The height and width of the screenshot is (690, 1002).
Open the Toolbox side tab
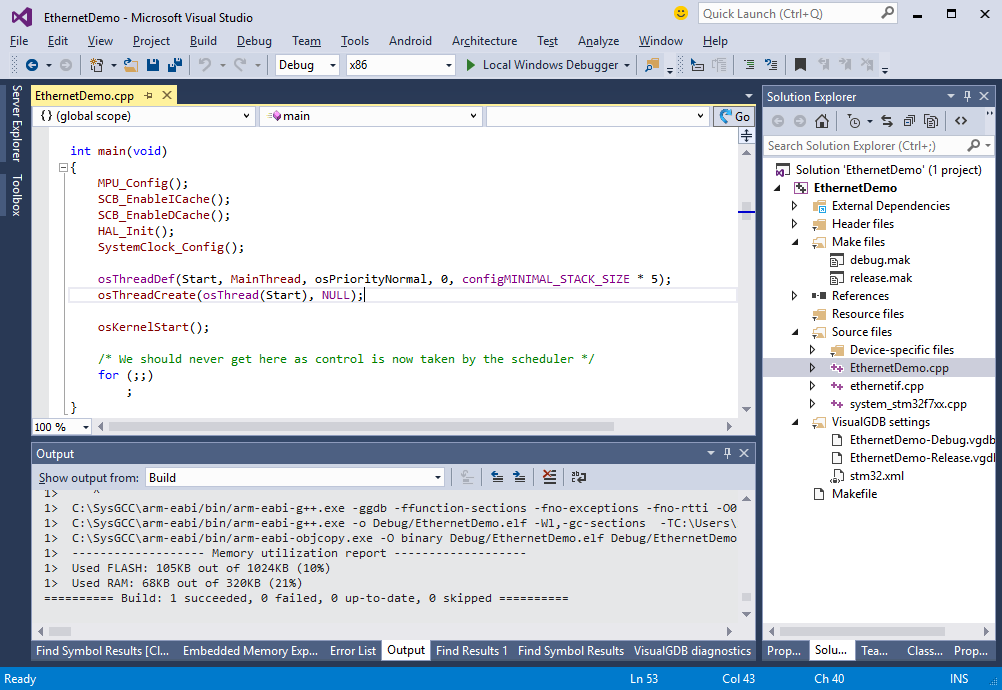click(x=17, y=195)
